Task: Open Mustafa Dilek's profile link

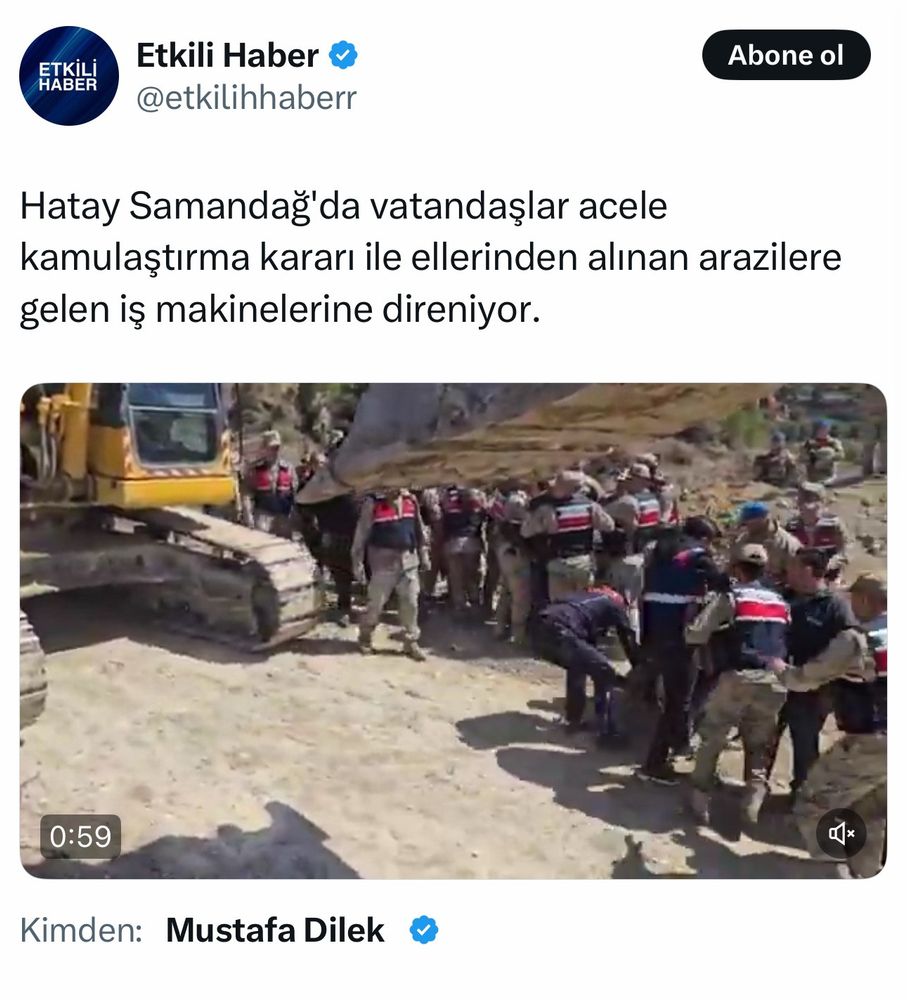Action: click(x=275, y=930)
